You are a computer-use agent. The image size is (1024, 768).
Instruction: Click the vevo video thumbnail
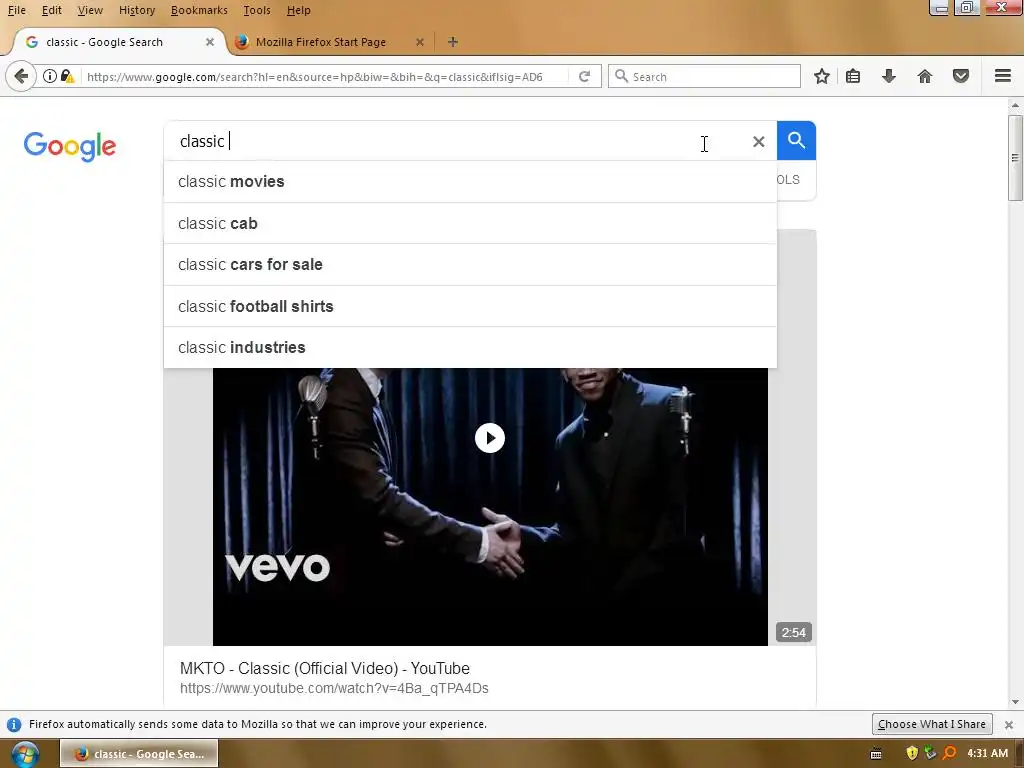(x=490, y=507)
